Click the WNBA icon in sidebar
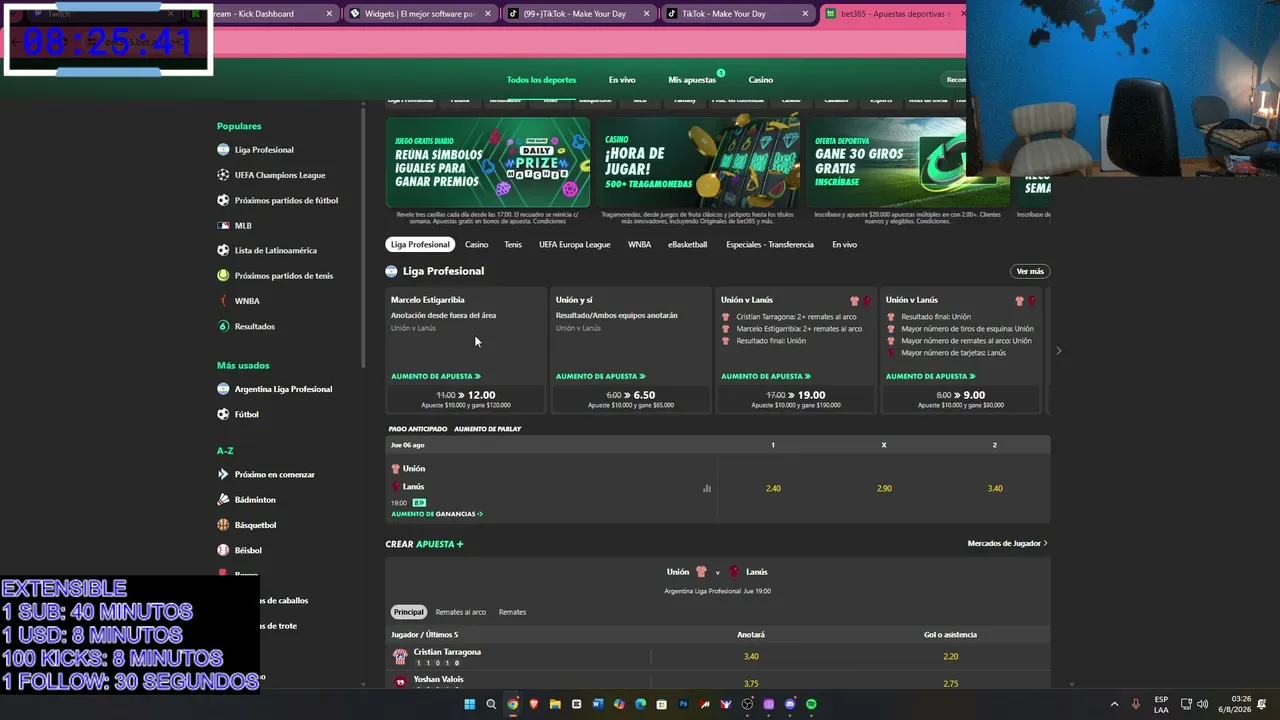This screenshot has height=720, width=1280. 223,301
